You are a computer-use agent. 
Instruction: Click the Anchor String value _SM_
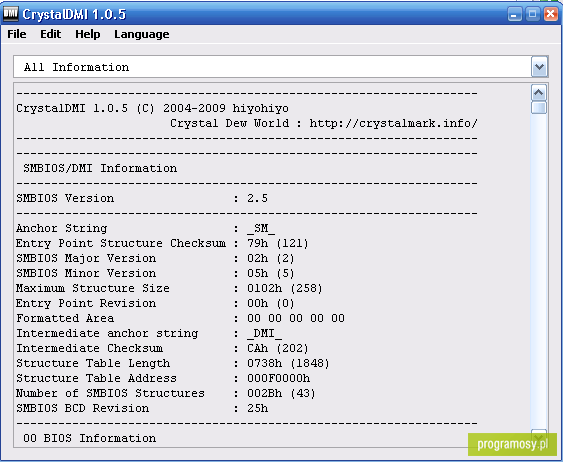pyautogui.click(x=261, y=229)
